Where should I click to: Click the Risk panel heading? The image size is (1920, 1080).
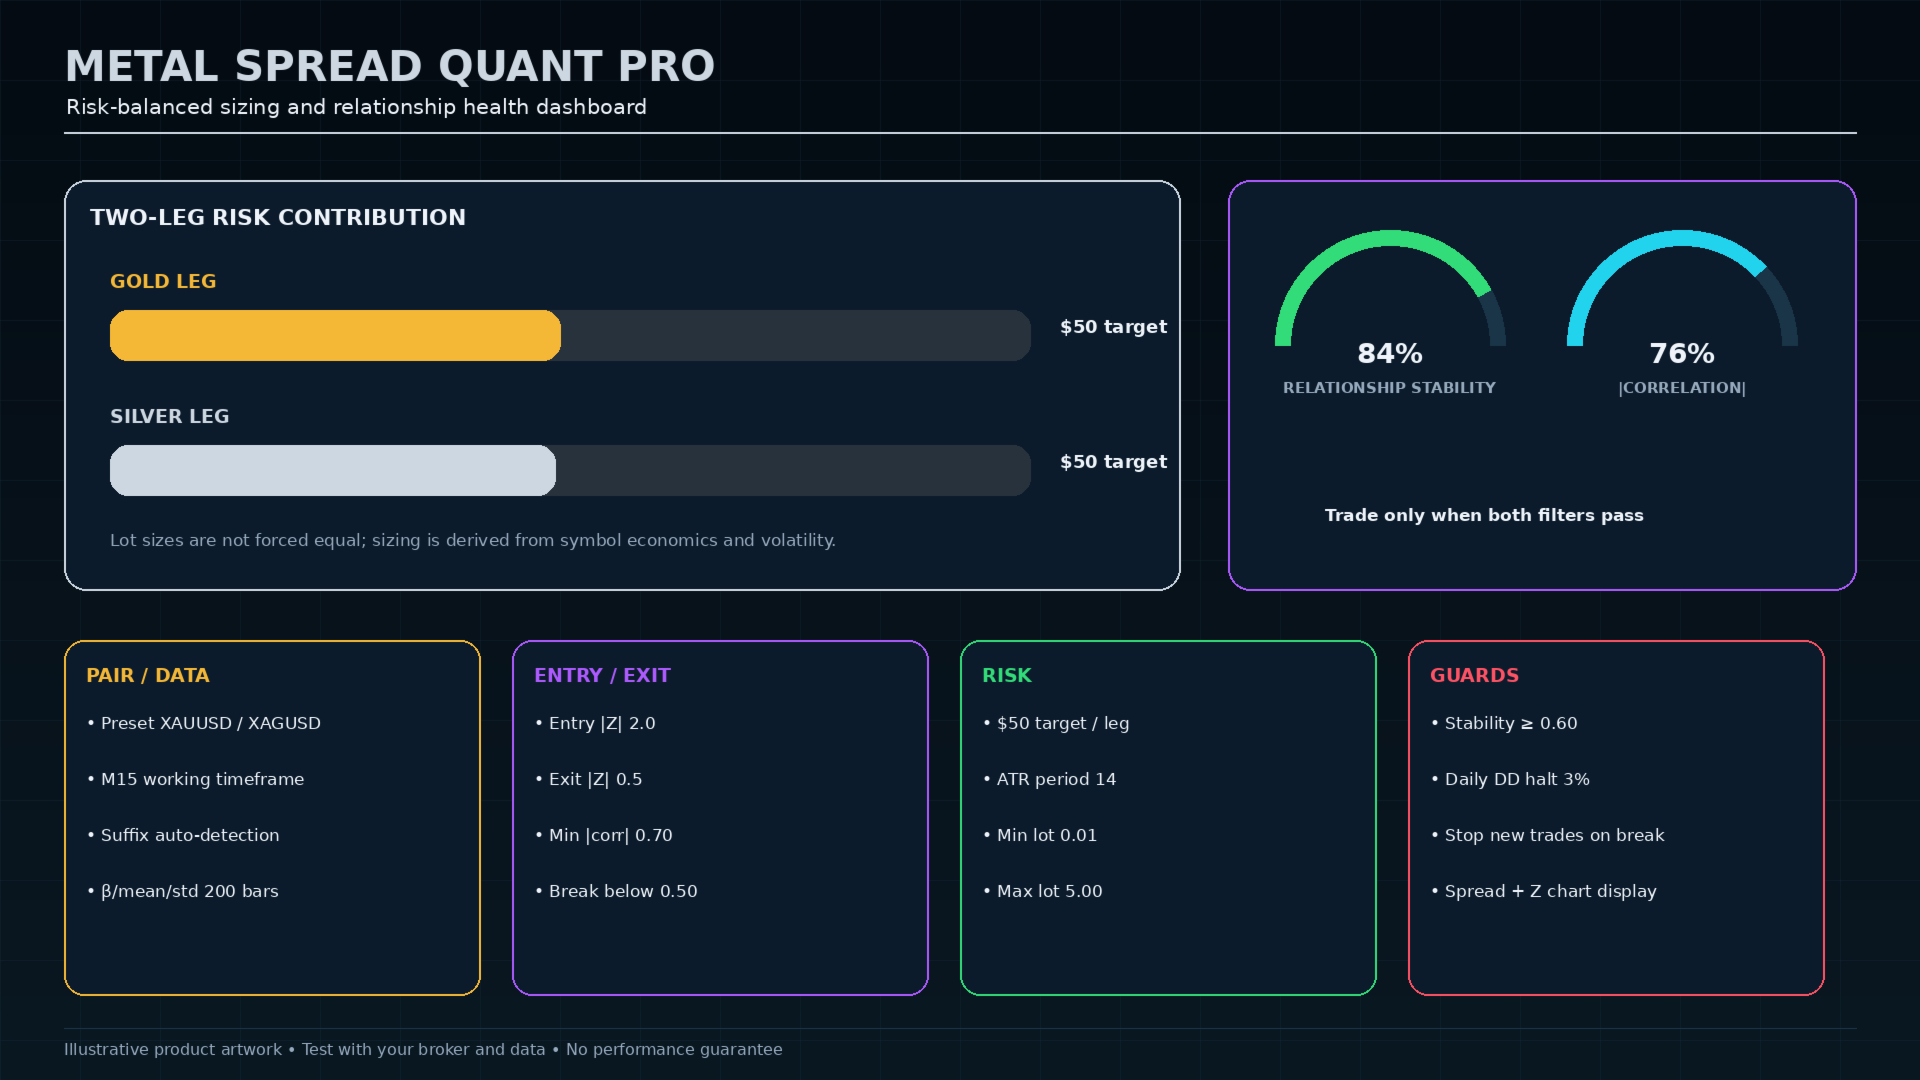click(1007, 675)
